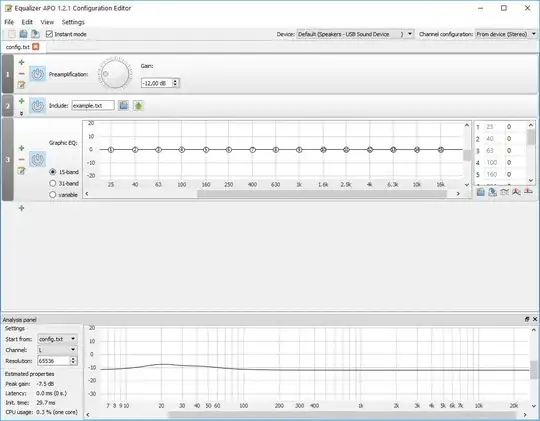
Task: Expand the Include row's double-chevron
Action: click(x=21, y=113)
